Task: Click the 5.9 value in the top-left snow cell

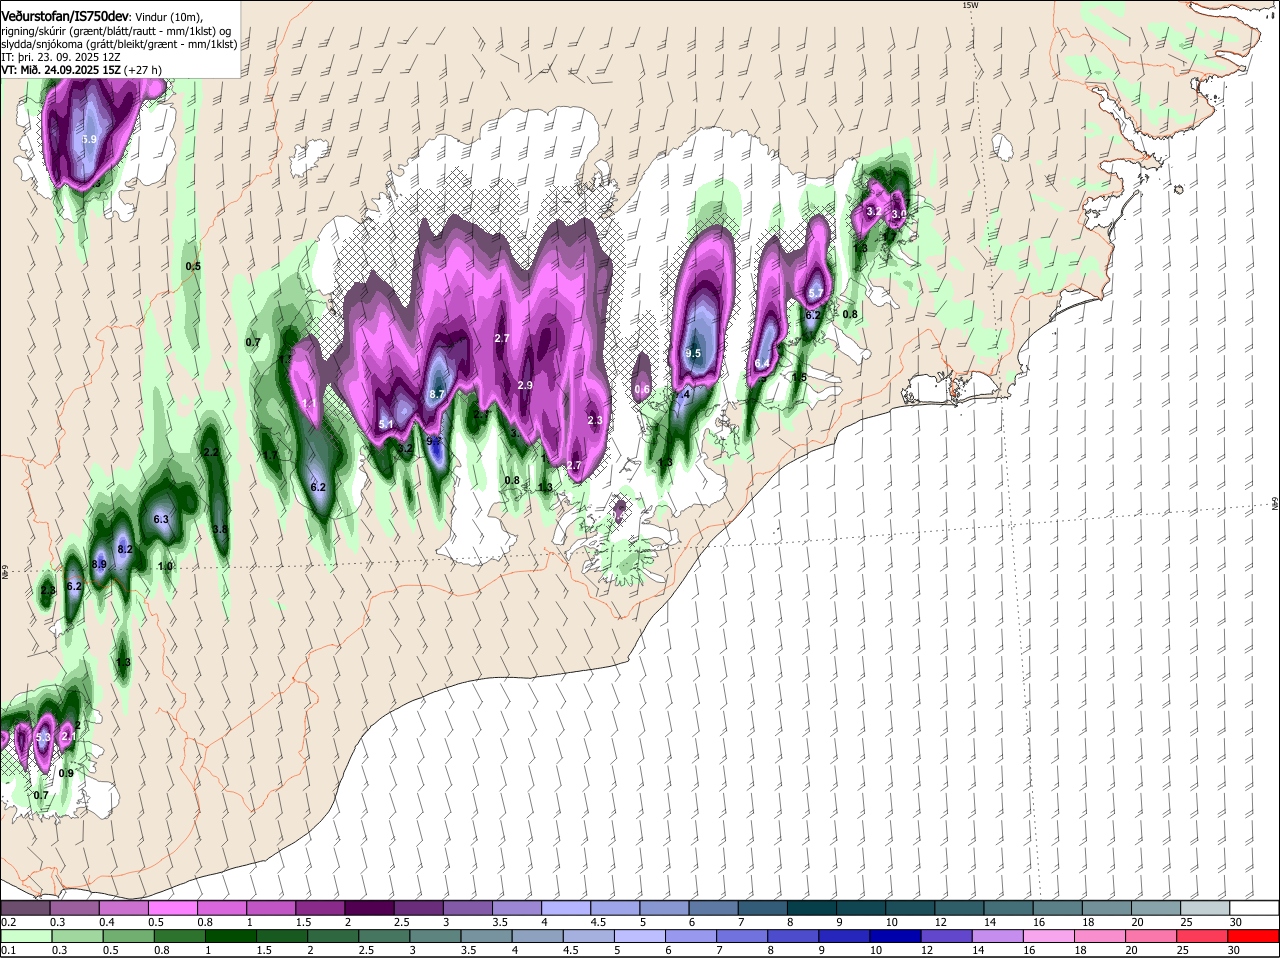Action: coord(89,139)
